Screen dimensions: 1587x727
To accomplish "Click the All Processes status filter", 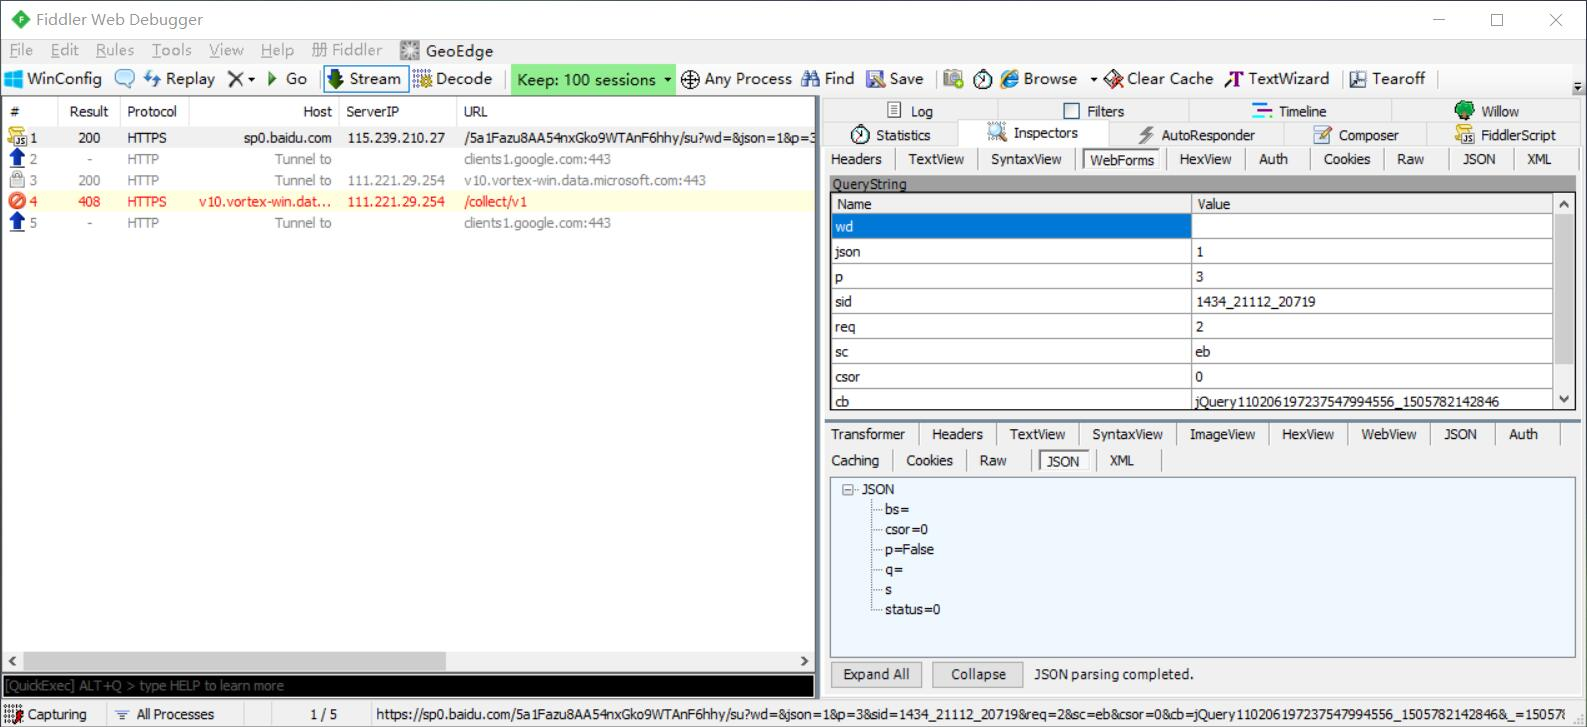I will [165, 714].
